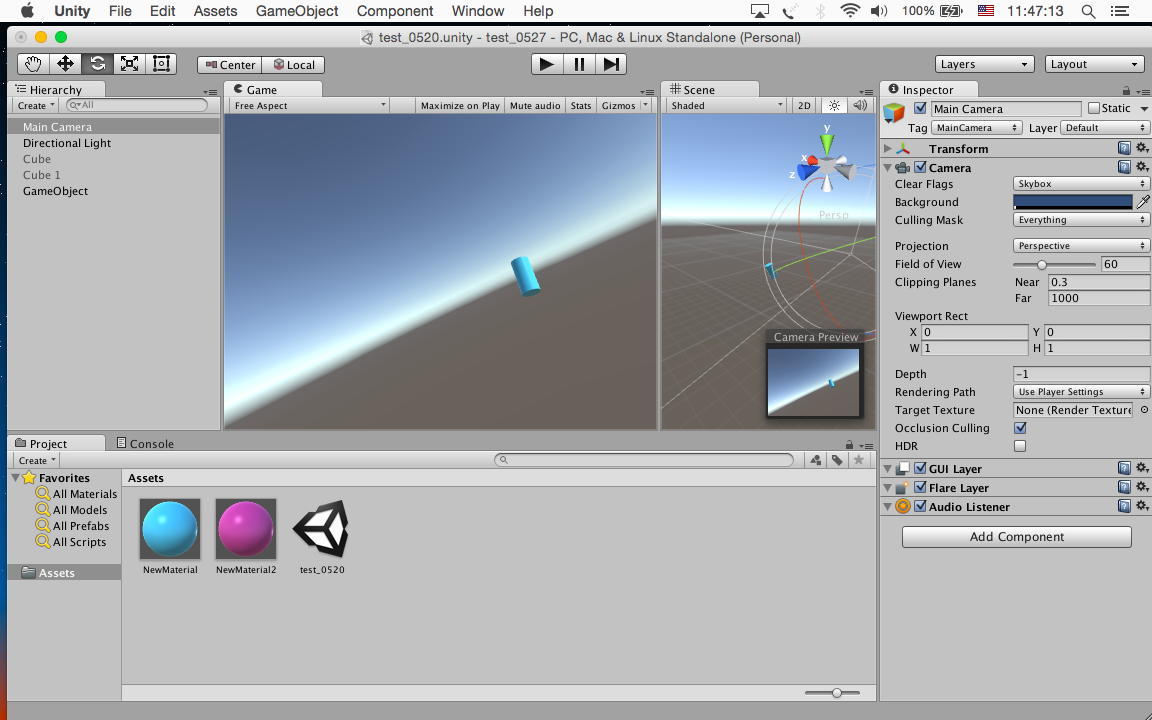Open Transform component gear settings
The height and width of the screenshot is (720, 1152).
pos(1142,148)
